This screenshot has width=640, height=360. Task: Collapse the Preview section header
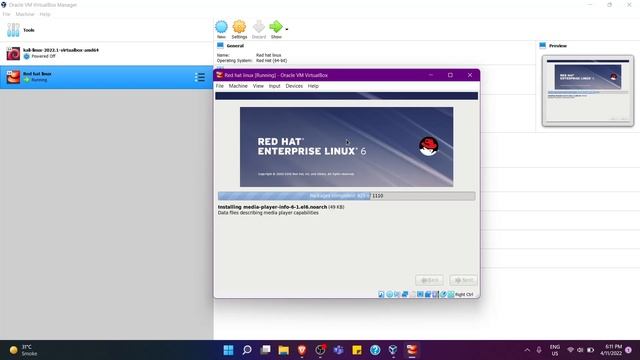click(558, 46)
